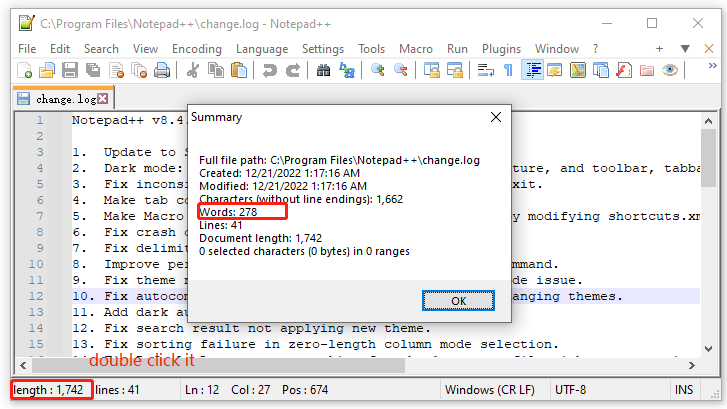This screenshot has width=727, height=409.
Task: Click the vertical scrollbar down arrow
Action: tap(708, 349)
